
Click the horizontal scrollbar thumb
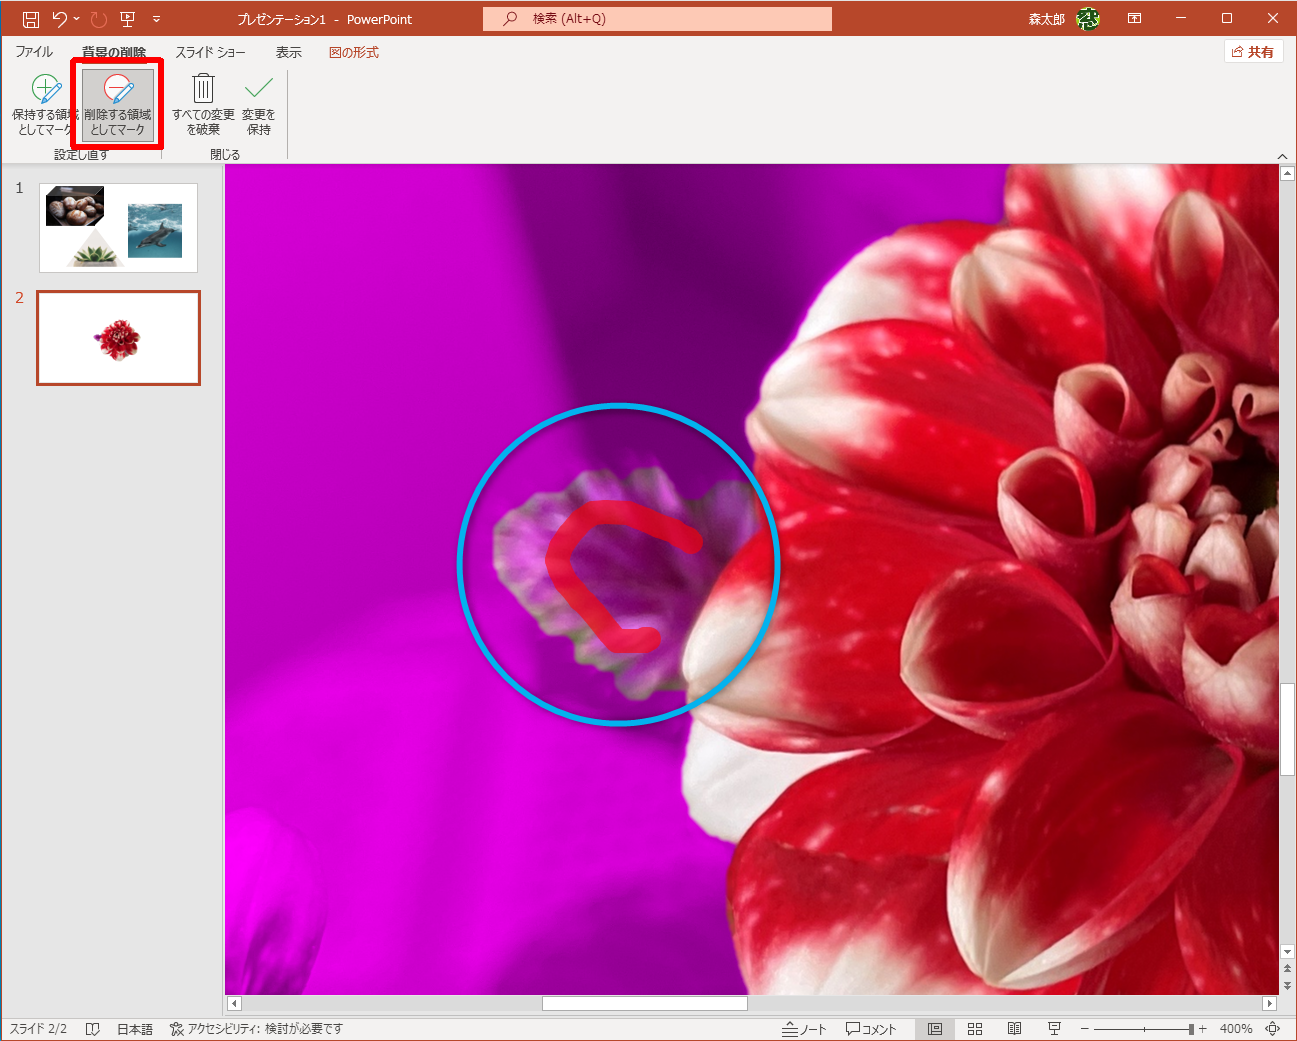(x=645, y=1003)
